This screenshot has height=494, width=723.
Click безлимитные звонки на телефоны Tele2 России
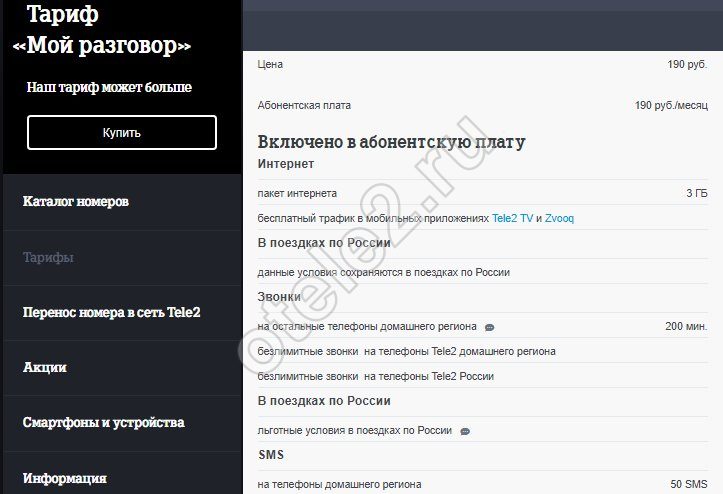click(x=482, y=376)
